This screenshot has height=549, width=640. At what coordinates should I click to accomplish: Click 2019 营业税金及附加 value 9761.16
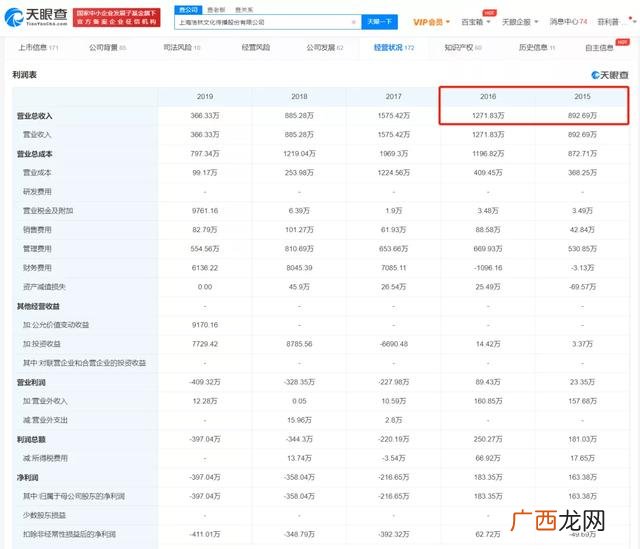tap(205, 211)
